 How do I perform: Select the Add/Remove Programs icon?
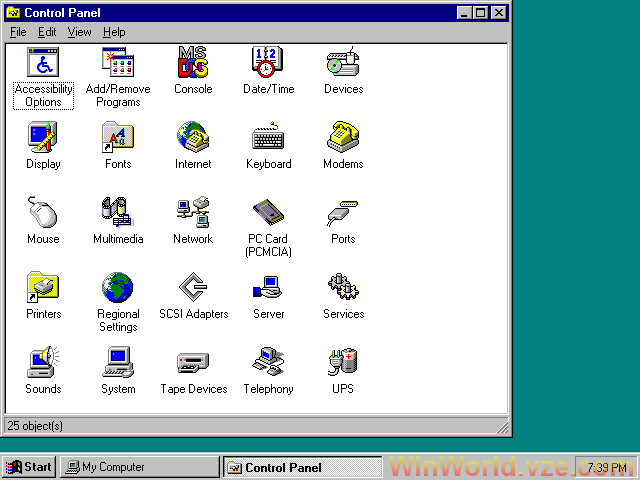pos(118,62)
